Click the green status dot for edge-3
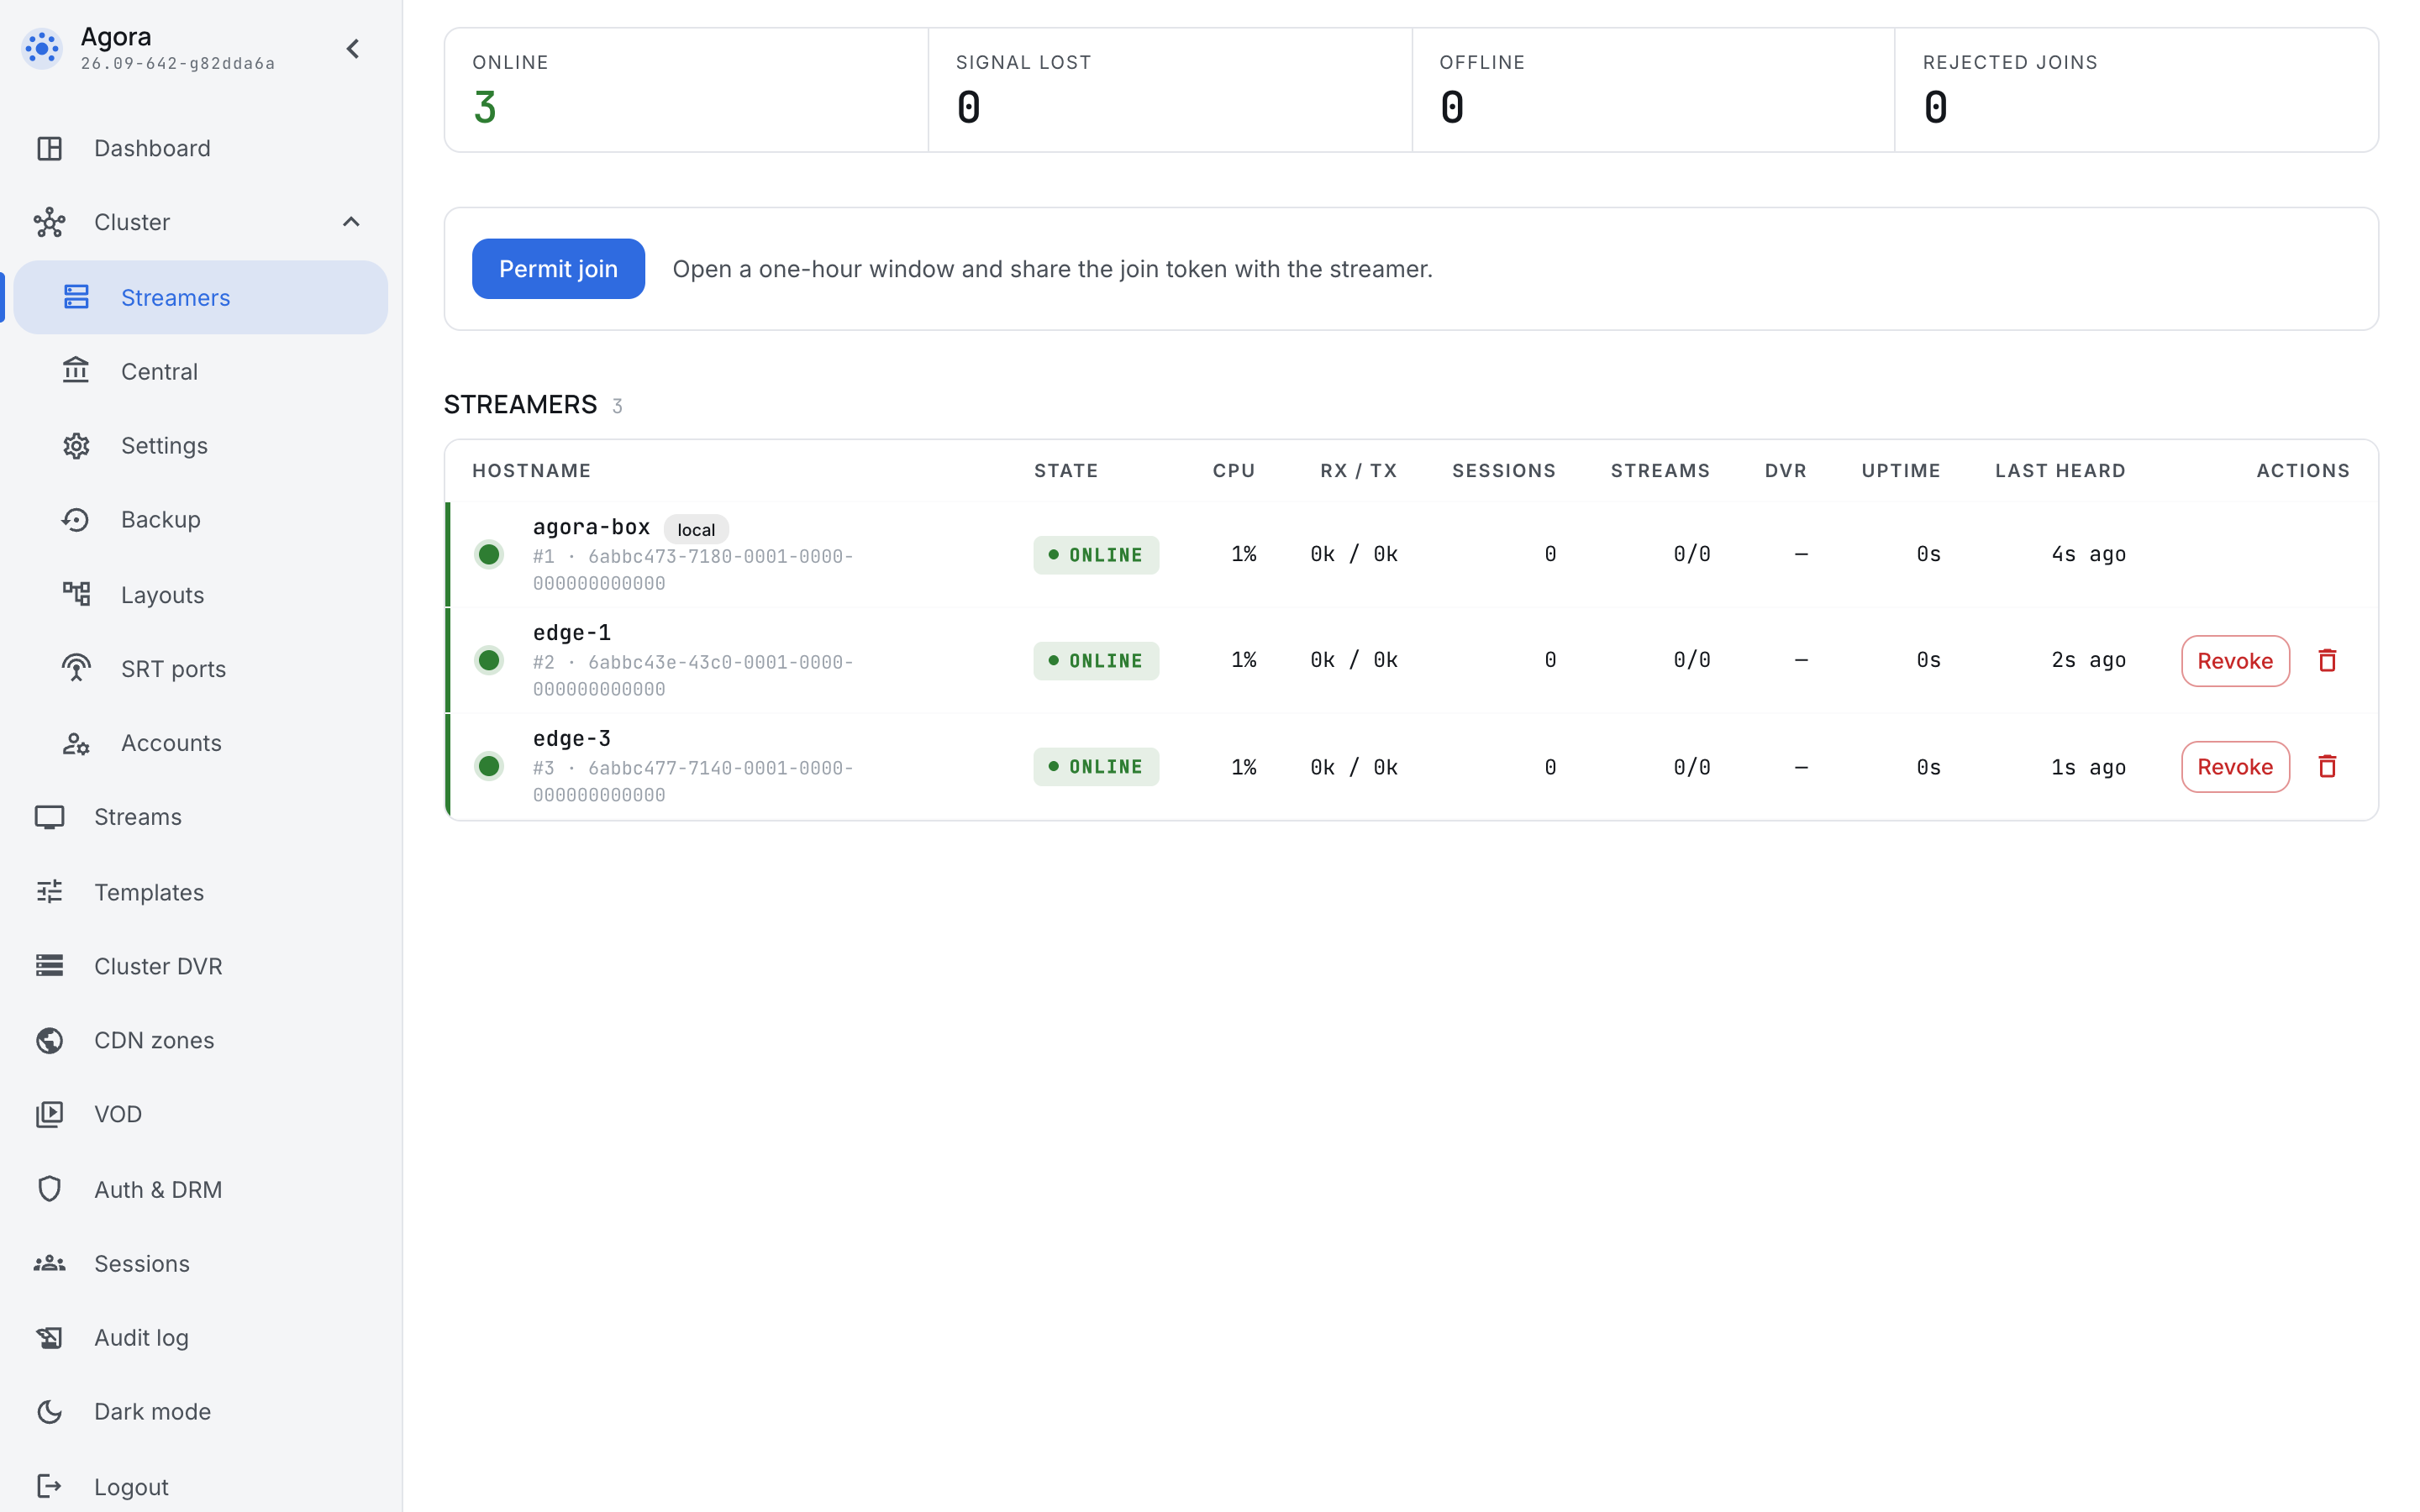This screenshot has width=2420, height=1512. tap(489, 766)
